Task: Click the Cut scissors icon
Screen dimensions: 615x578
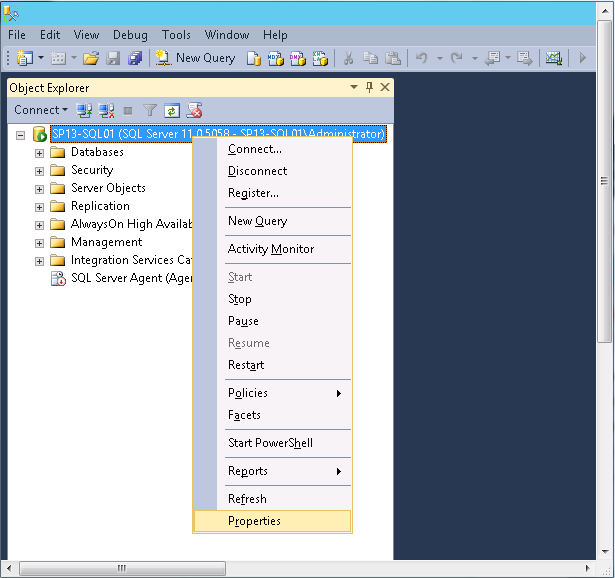Action: coord(348,58)
